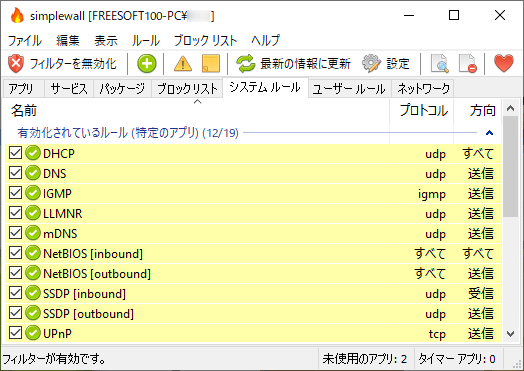Click green status icon of mDNS row
The height and width of the screenshot is (371, 524).
tap(33, 233)
